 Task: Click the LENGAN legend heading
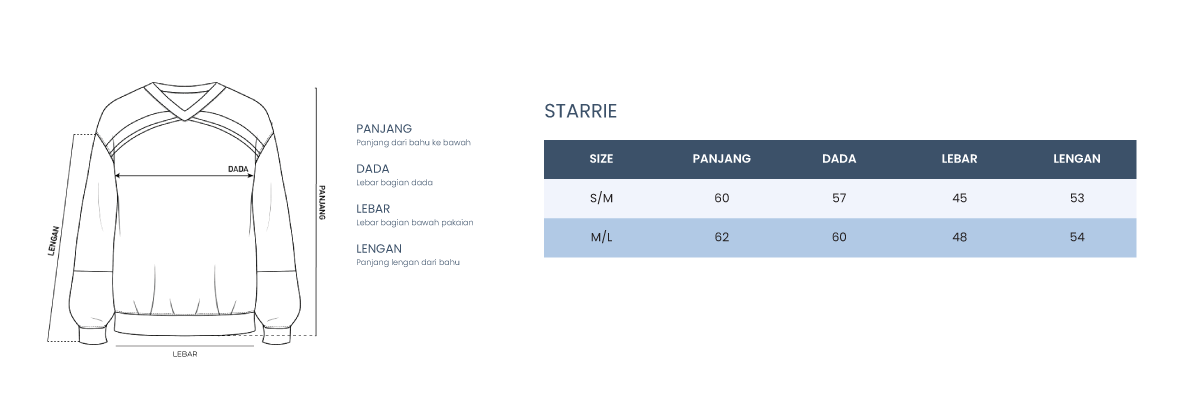(379, 249)
